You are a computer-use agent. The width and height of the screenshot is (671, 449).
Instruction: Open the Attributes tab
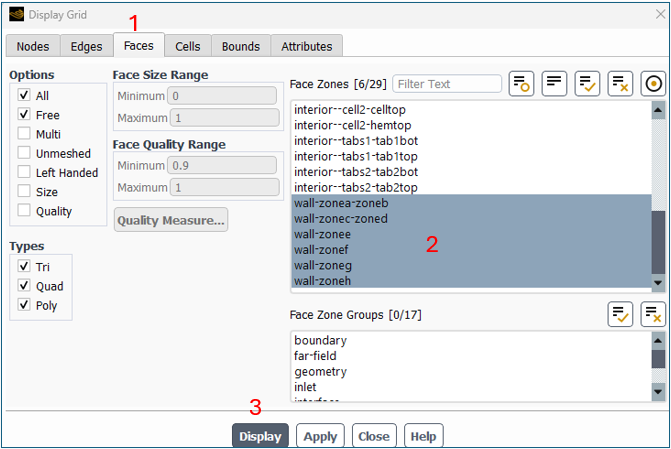[306, 46]
